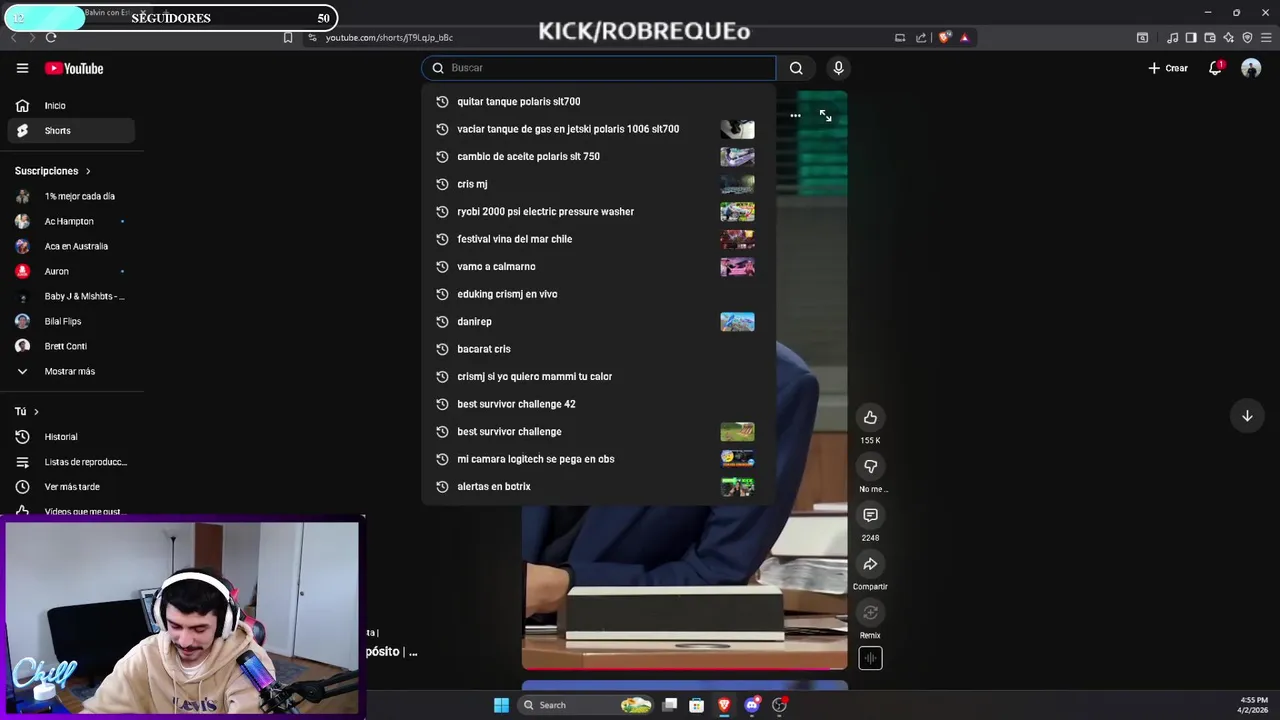Open Brave VPN shield icon
The height and width of the screenshot is (720, 1280).
point(1247,38)
